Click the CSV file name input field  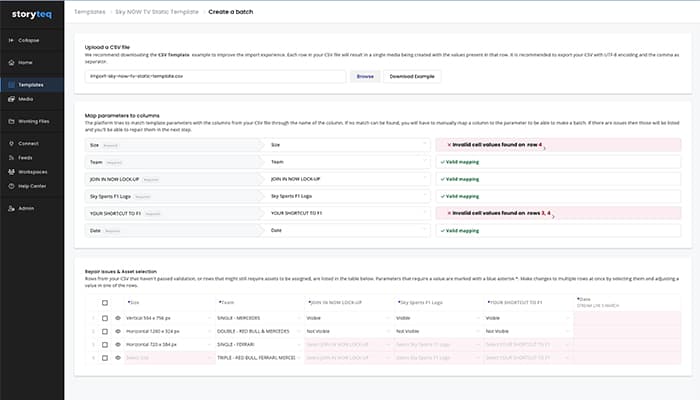click(x=216, y=76)
